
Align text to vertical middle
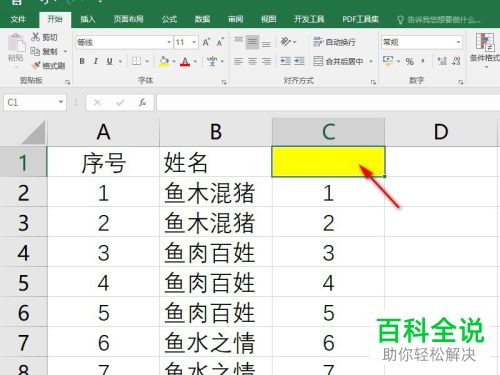[x=252, y=42]
